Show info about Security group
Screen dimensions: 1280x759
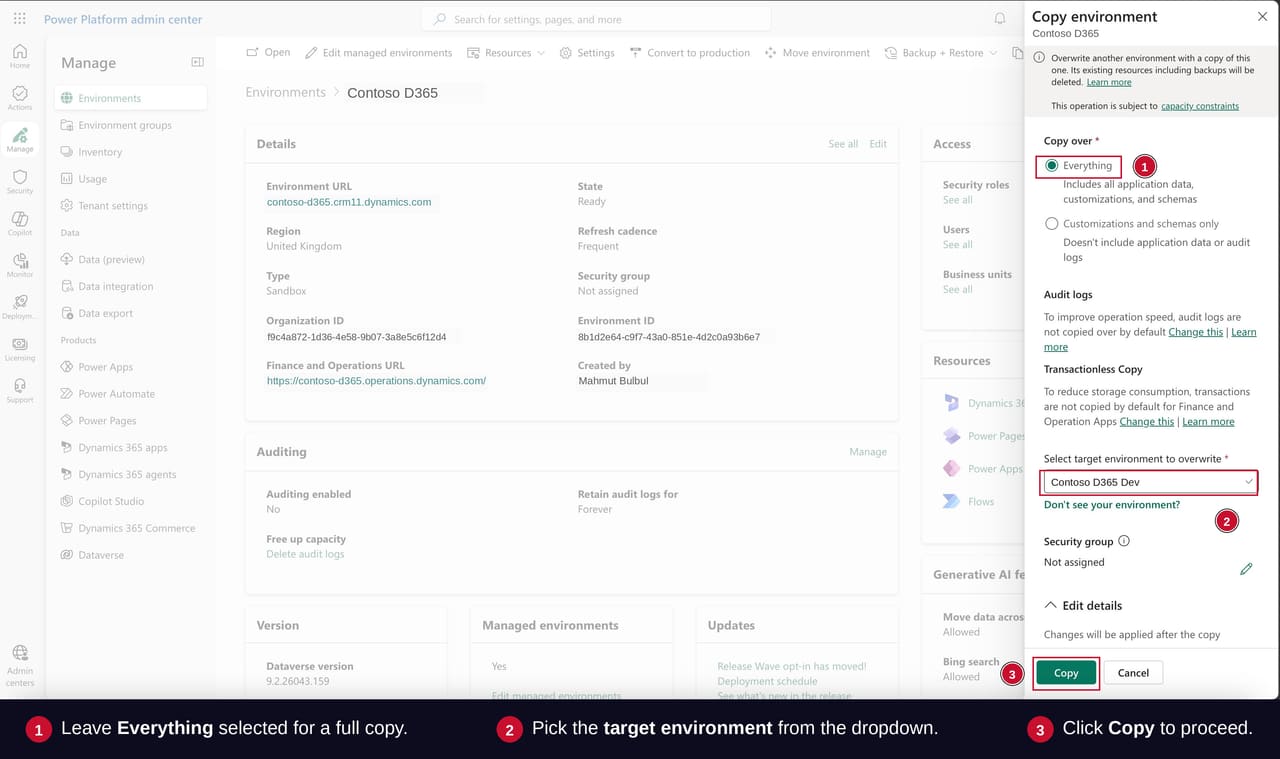1124,541
